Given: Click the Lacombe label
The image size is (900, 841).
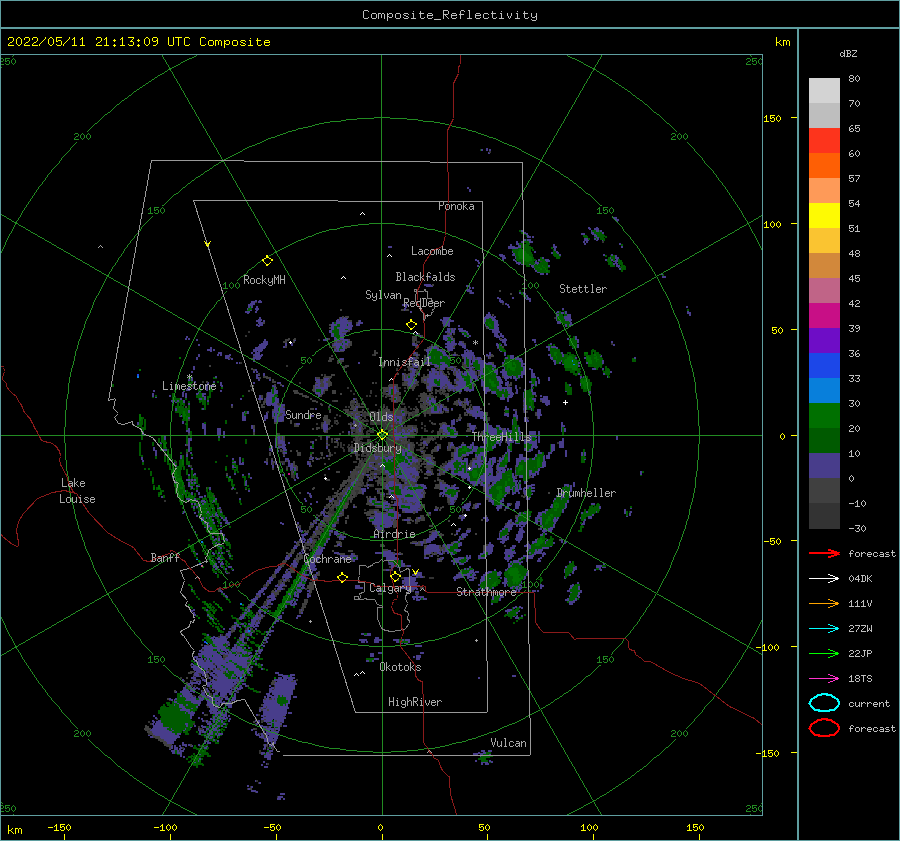Looking at the screenshot, I should [432, 251].
